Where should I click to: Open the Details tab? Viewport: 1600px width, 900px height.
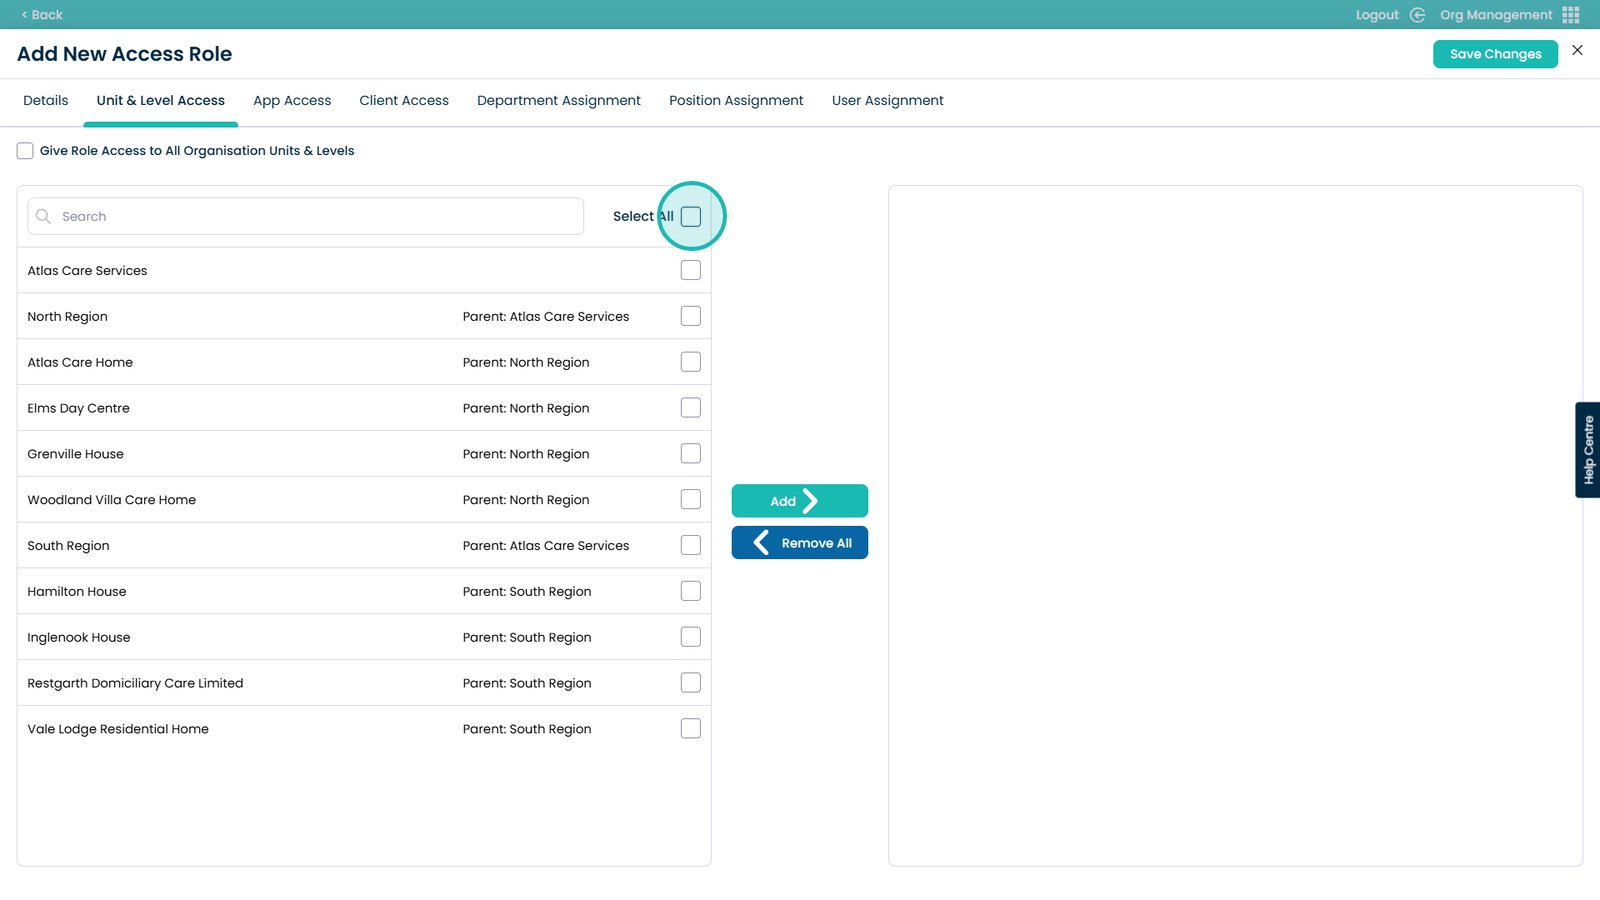[x=46, y=101]
